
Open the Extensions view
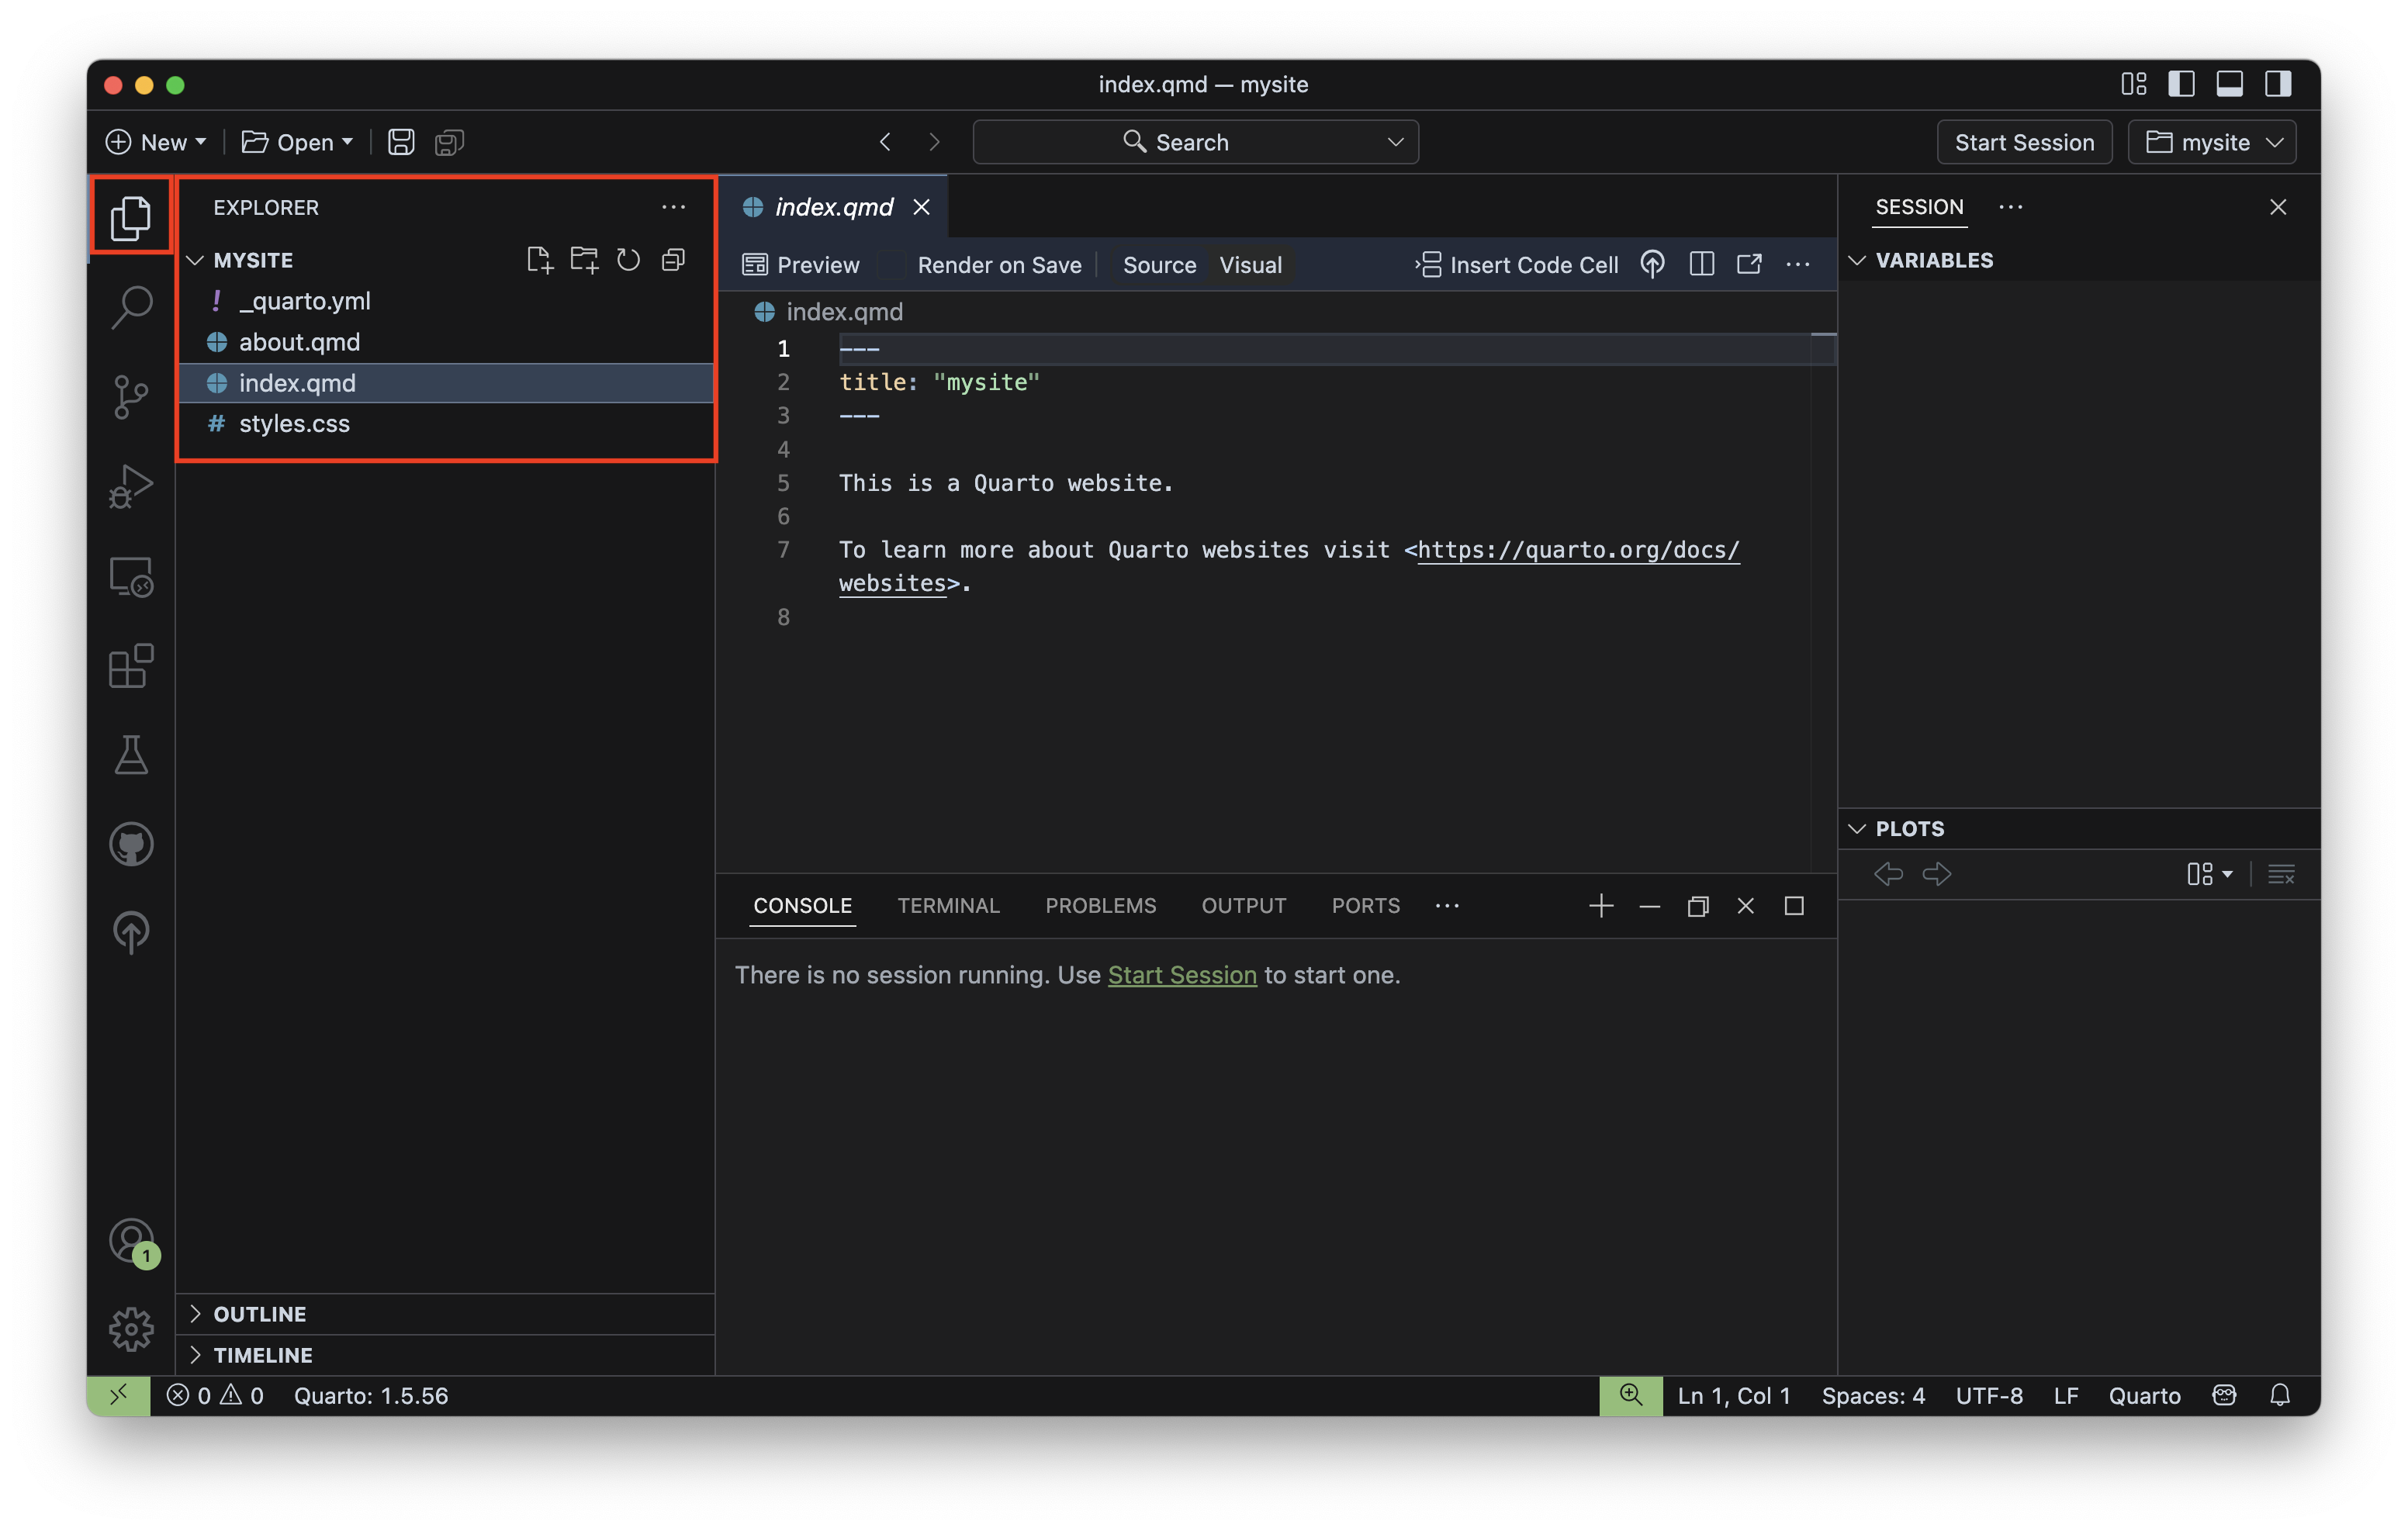point(131,666)
